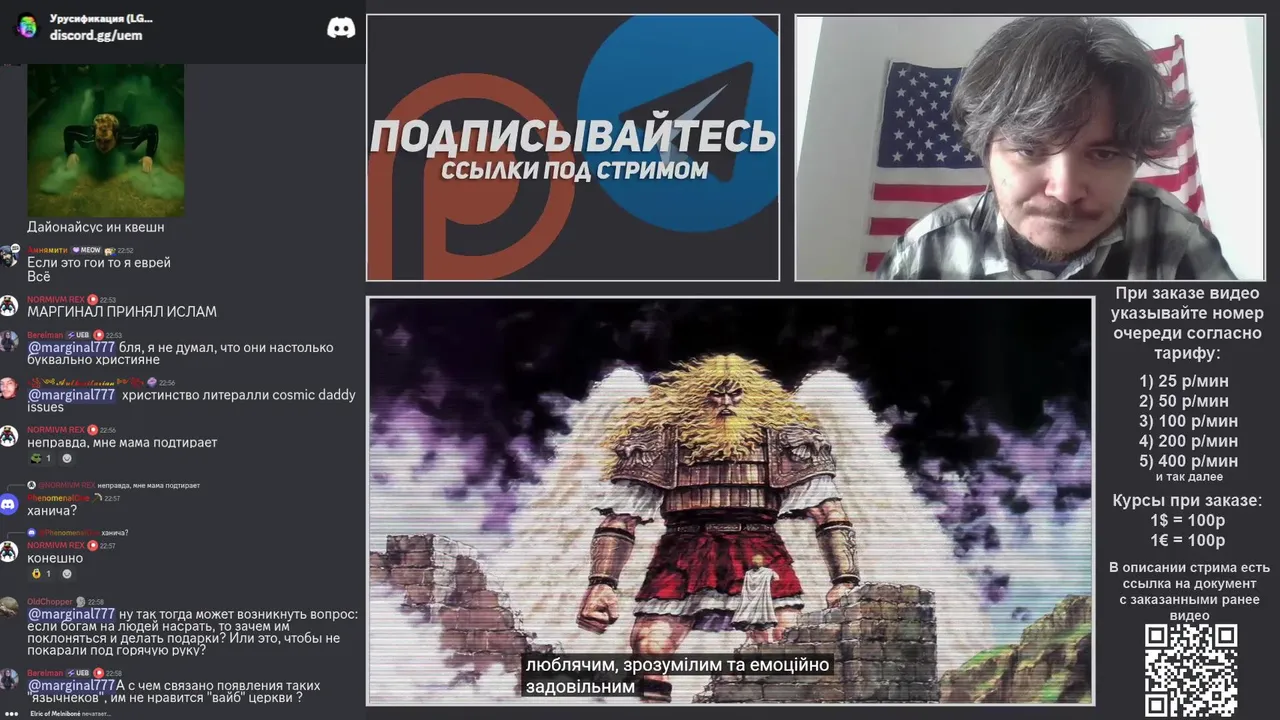Select the price row 1) 25 р/мин
The width and height of the screenshot is (1280, 720).
(1184, 381)
